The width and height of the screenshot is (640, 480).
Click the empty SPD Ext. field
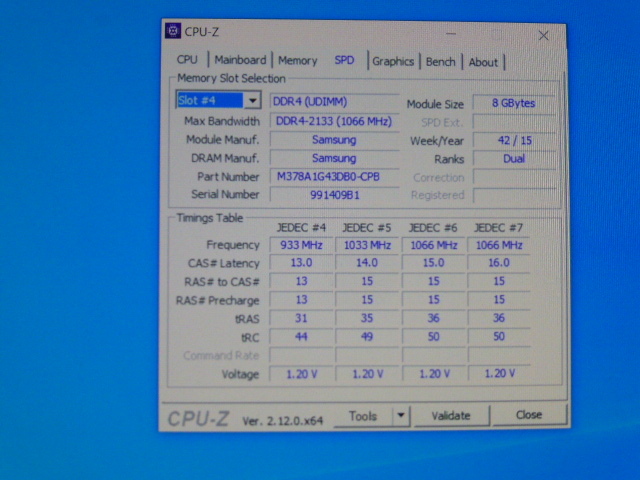[x=514, y=122]
